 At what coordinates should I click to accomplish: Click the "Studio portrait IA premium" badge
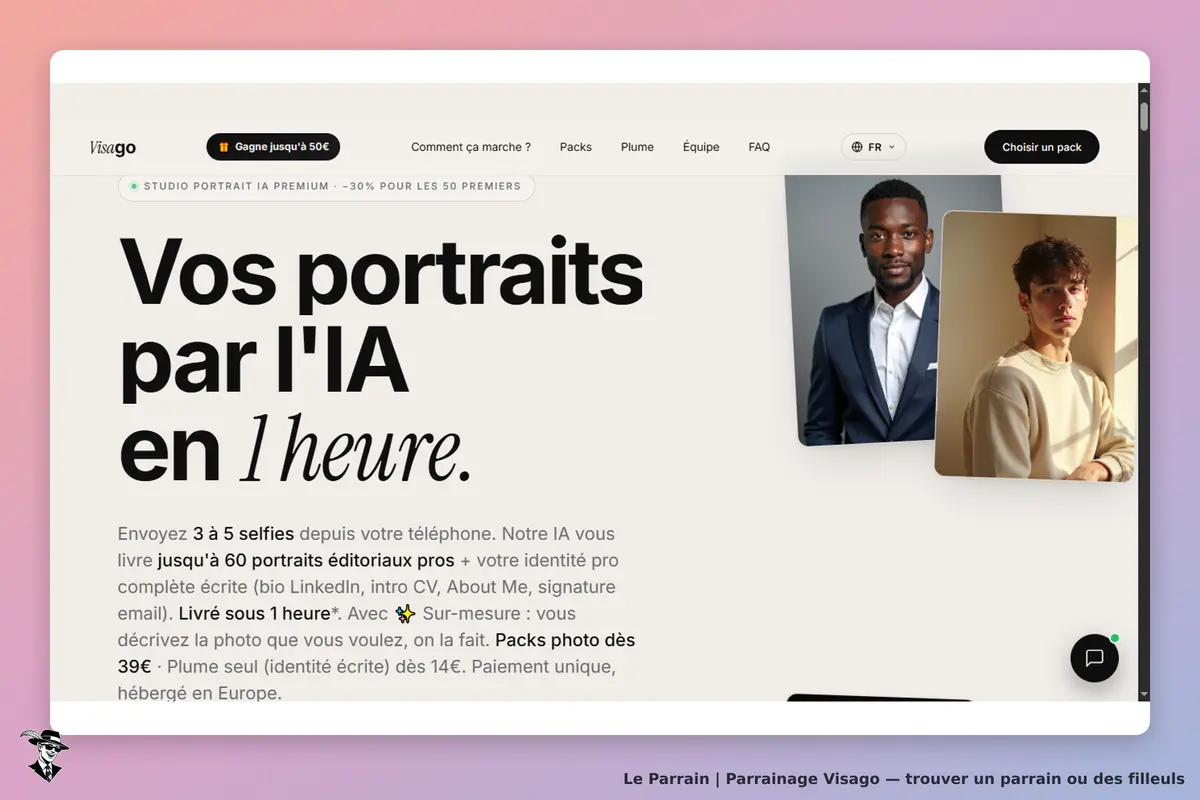[326, 186]
